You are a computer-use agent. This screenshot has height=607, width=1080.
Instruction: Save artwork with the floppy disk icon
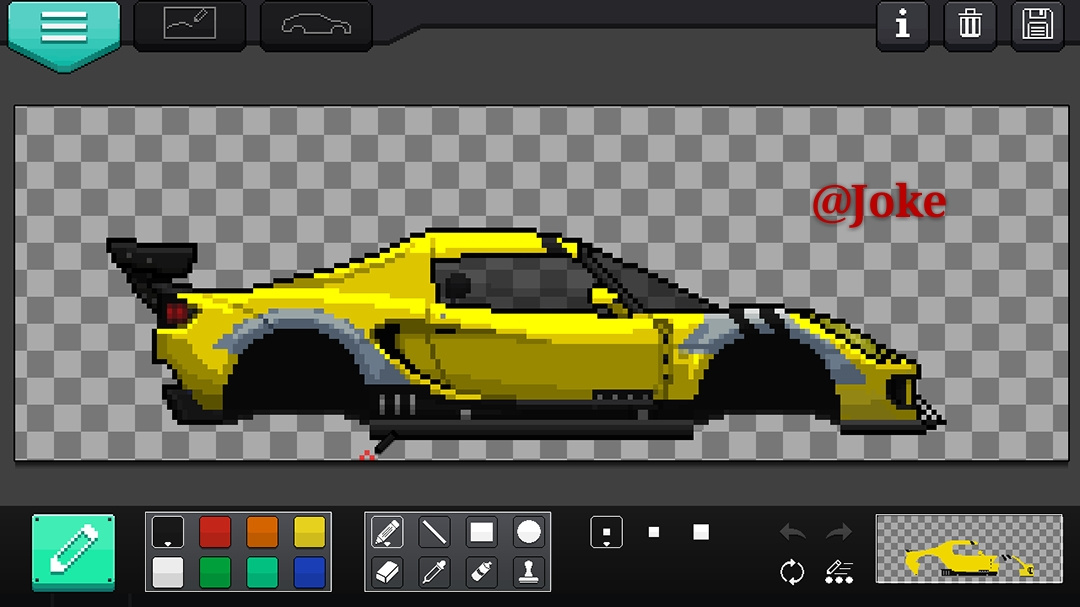point(1037,25)
